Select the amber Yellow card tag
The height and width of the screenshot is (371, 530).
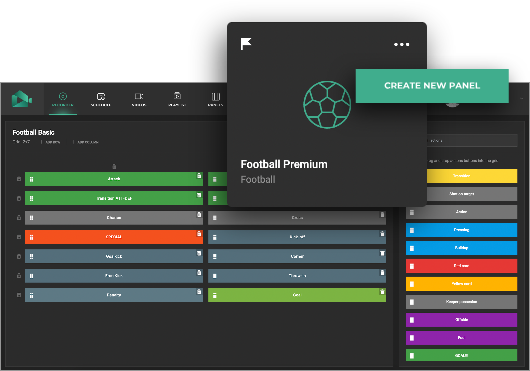click(x=461, y=284)
